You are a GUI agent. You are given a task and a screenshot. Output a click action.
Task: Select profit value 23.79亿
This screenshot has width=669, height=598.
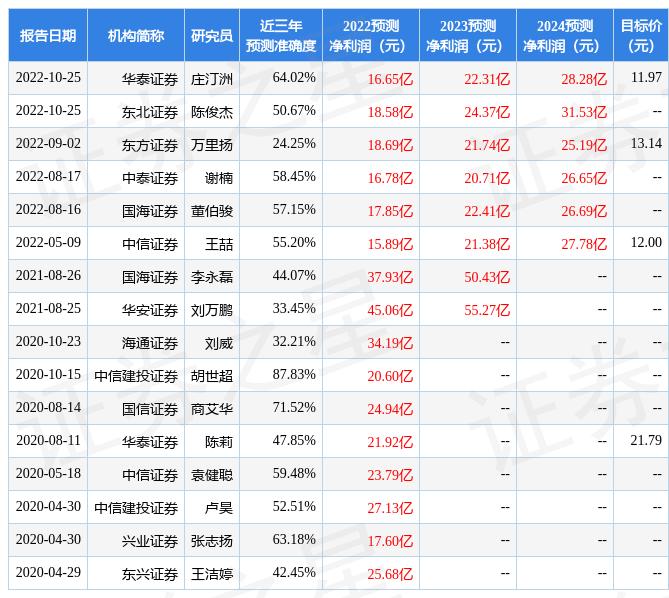pyautogui.click(x=390, y=475)
